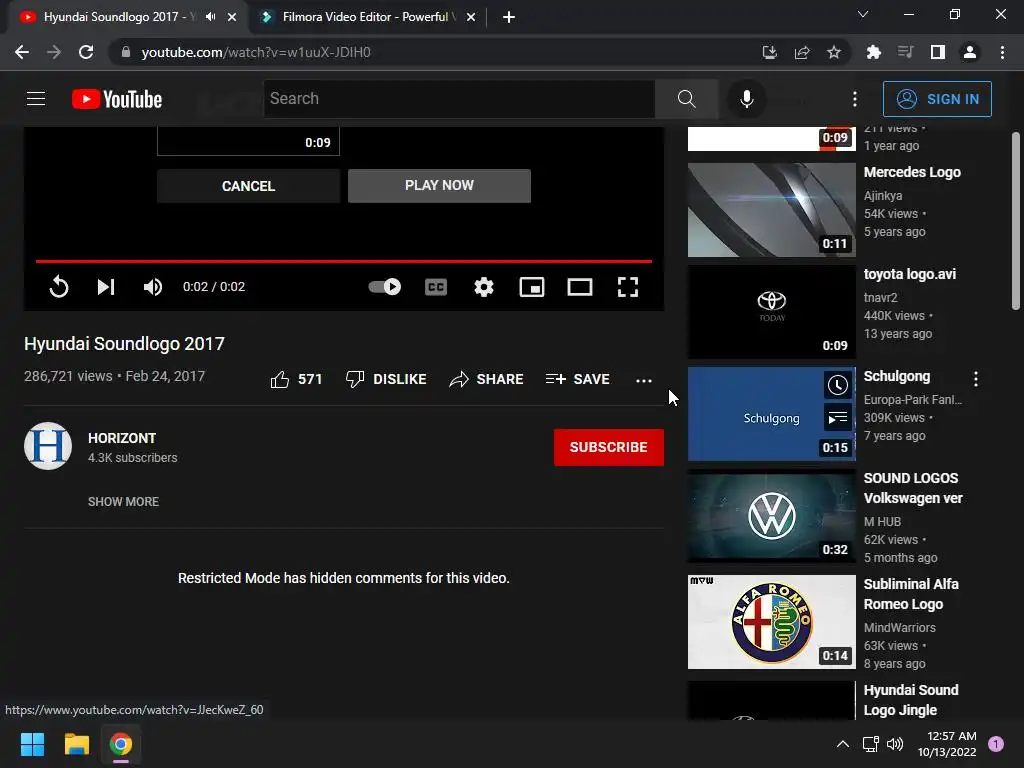Image resolution: width=1024 pixels, height=768 pixels.
Task: Click the search magnifier button
Action: [686, 99]
